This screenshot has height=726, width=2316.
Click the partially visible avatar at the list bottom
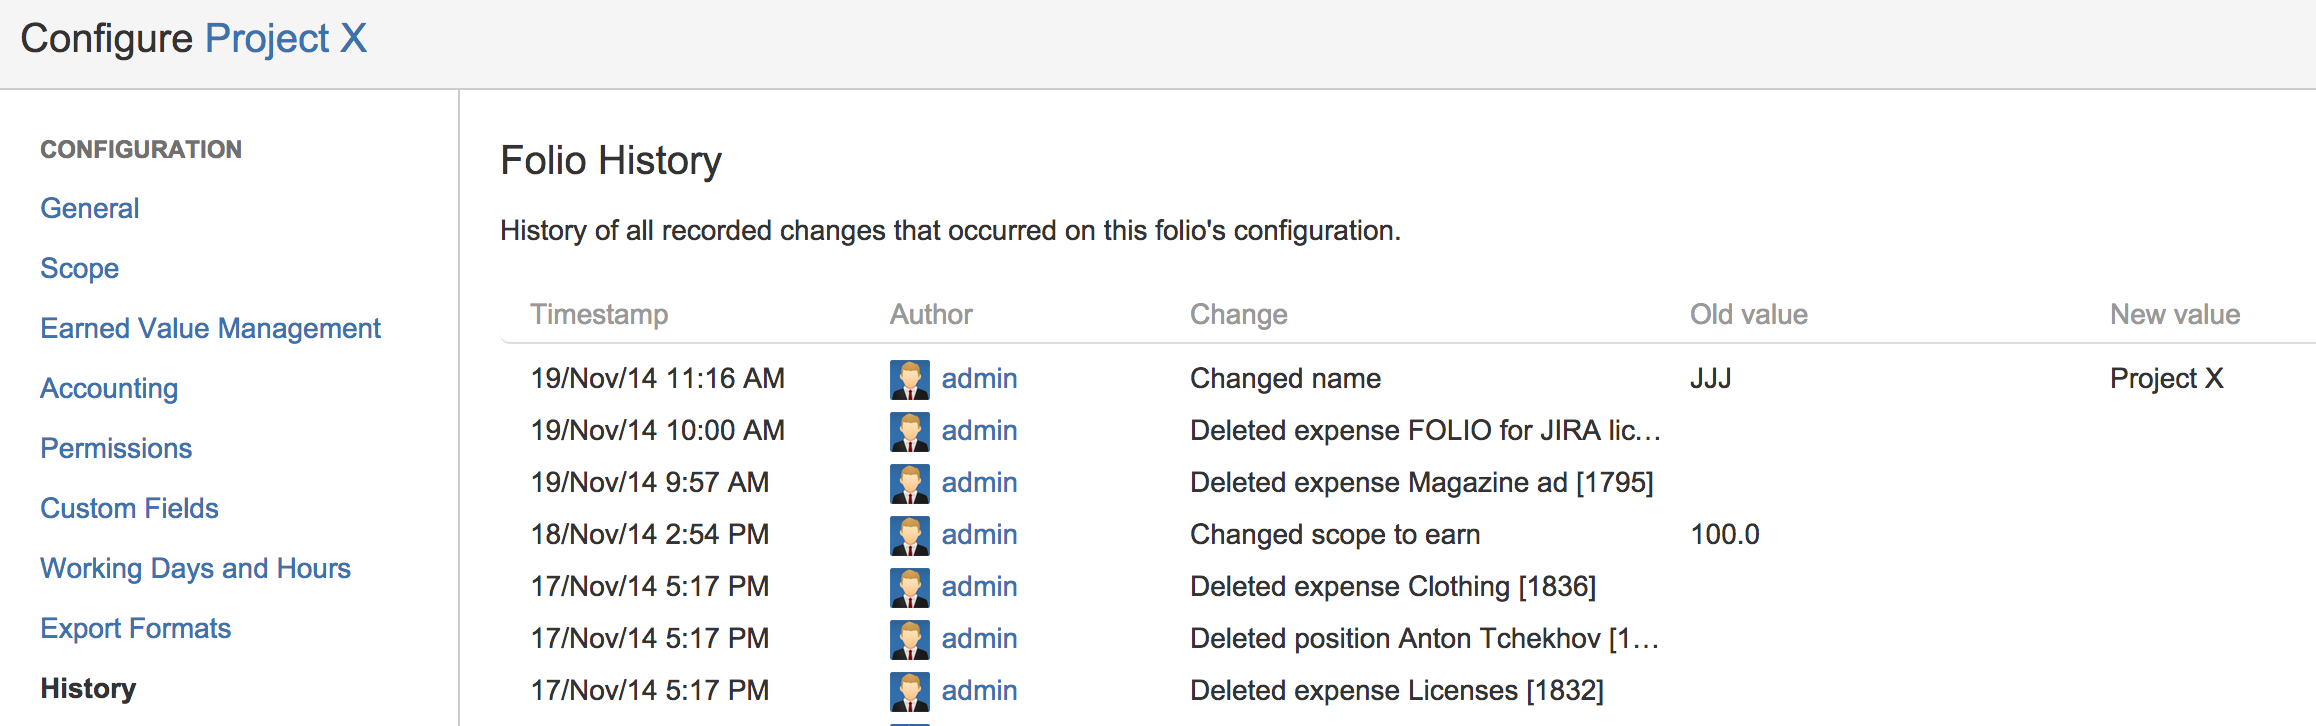[910, 721]
